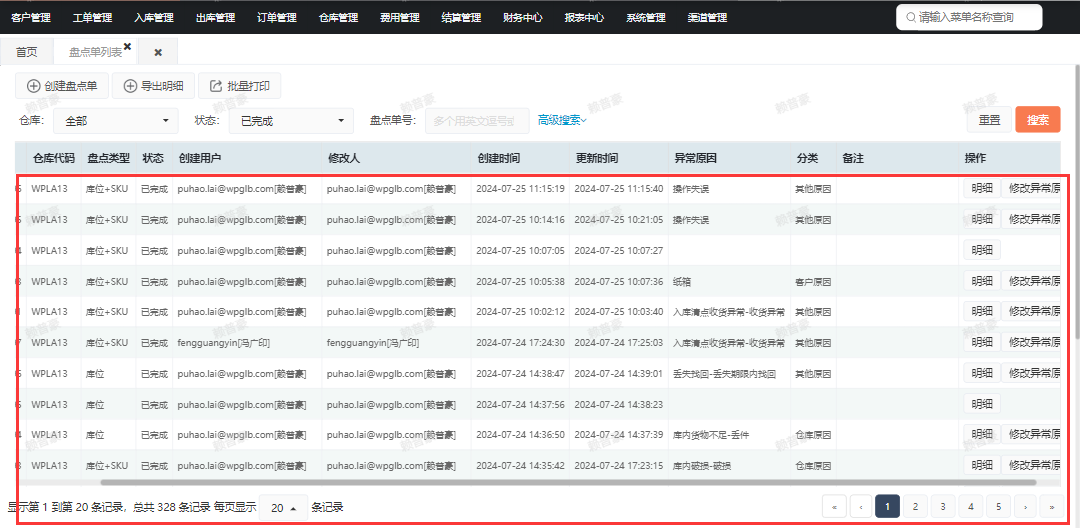Open the 仓库管理 menu

click(x=338, y=18)
